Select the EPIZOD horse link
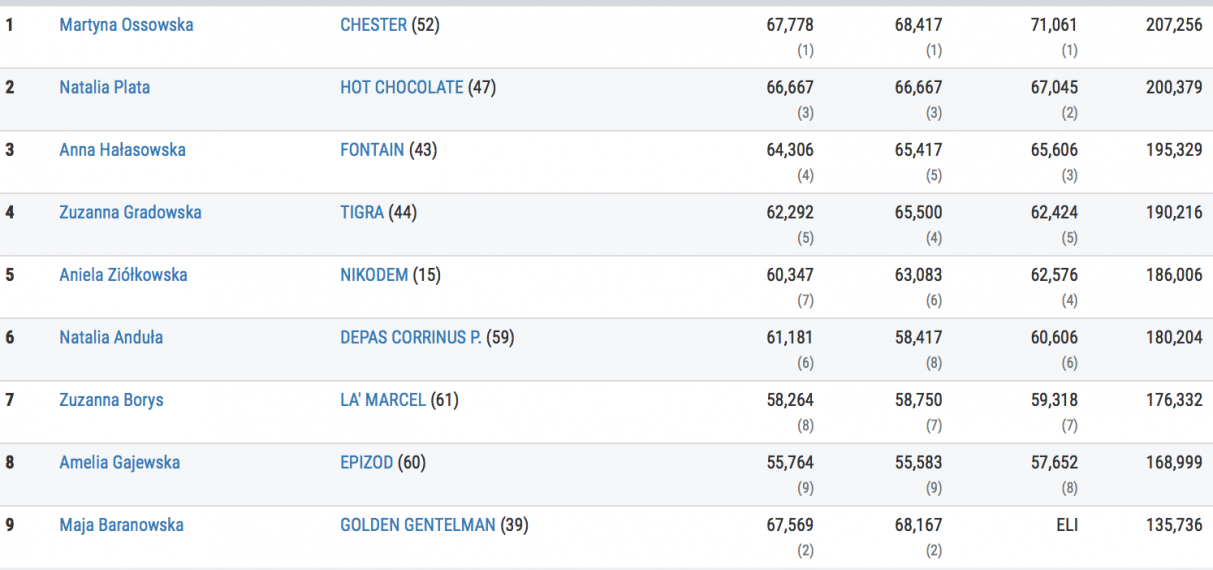The image size is (1213, 570). (x=366, y=462)
